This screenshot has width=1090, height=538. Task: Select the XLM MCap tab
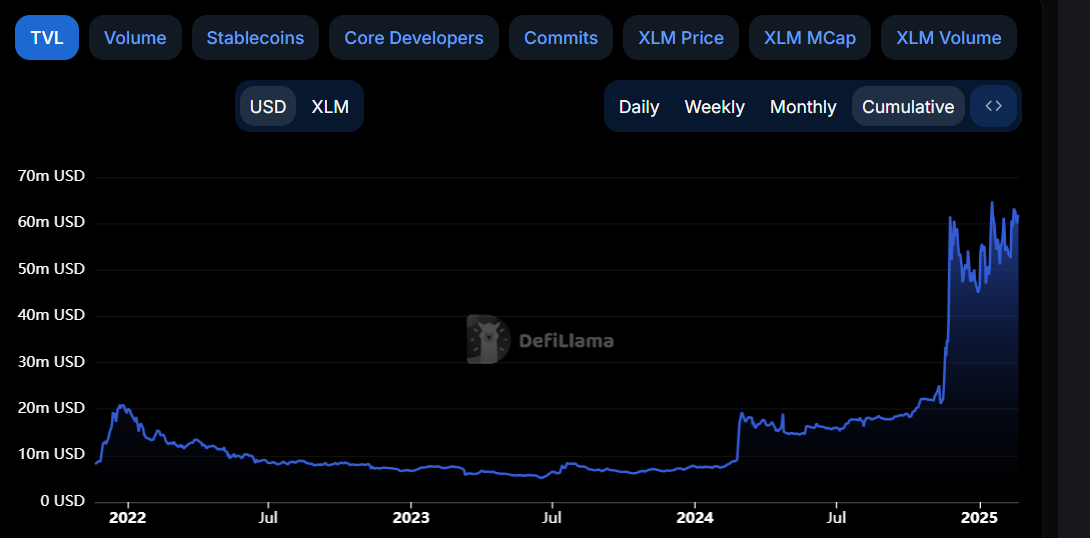[x=810, y=38]
